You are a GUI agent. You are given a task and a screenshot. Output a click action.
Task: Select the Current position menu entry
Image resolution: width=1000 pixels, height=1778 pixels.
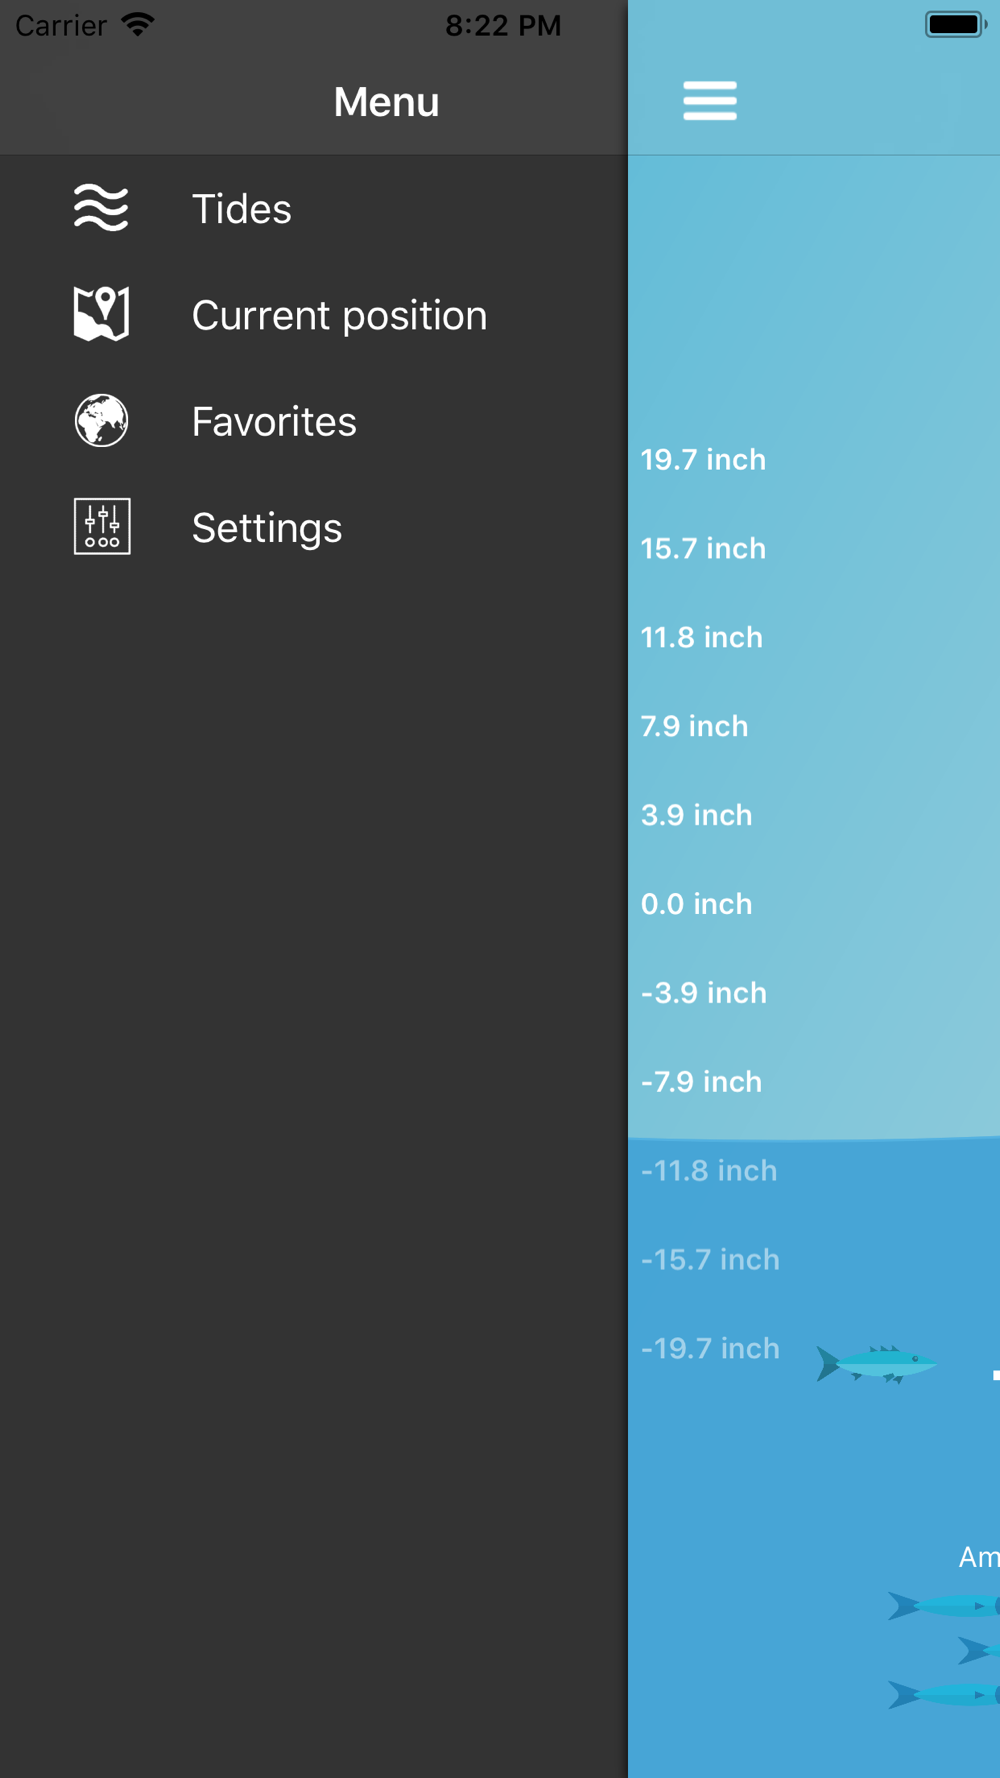(339, 316)
